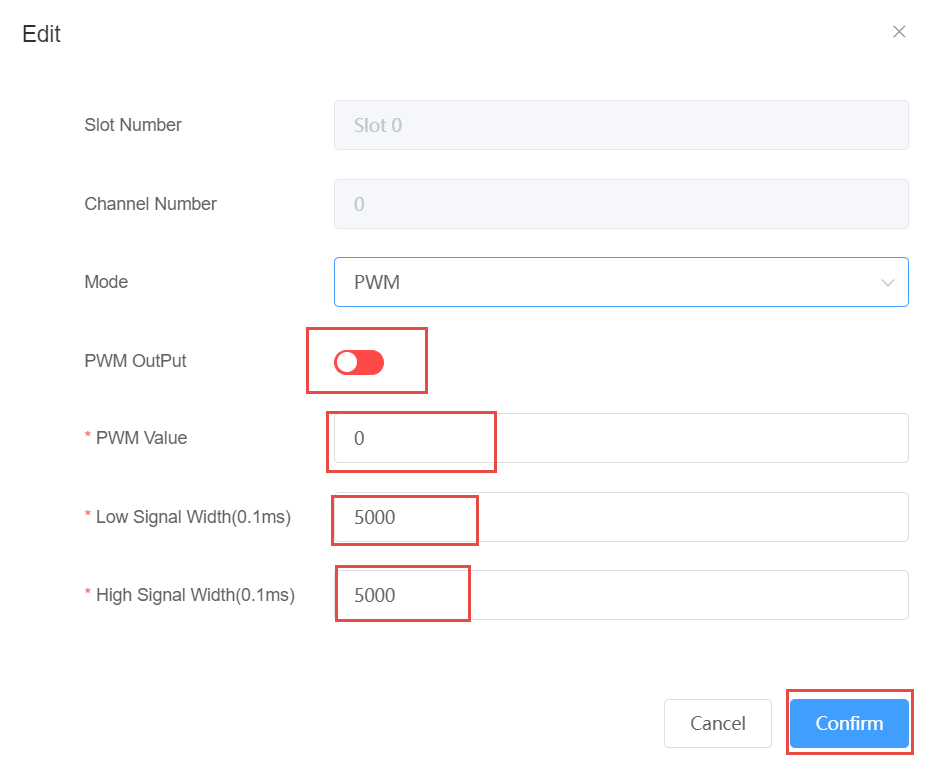Click the High Signal Width(0.1ms) label
930x770 pixels.
pos(195,595)
